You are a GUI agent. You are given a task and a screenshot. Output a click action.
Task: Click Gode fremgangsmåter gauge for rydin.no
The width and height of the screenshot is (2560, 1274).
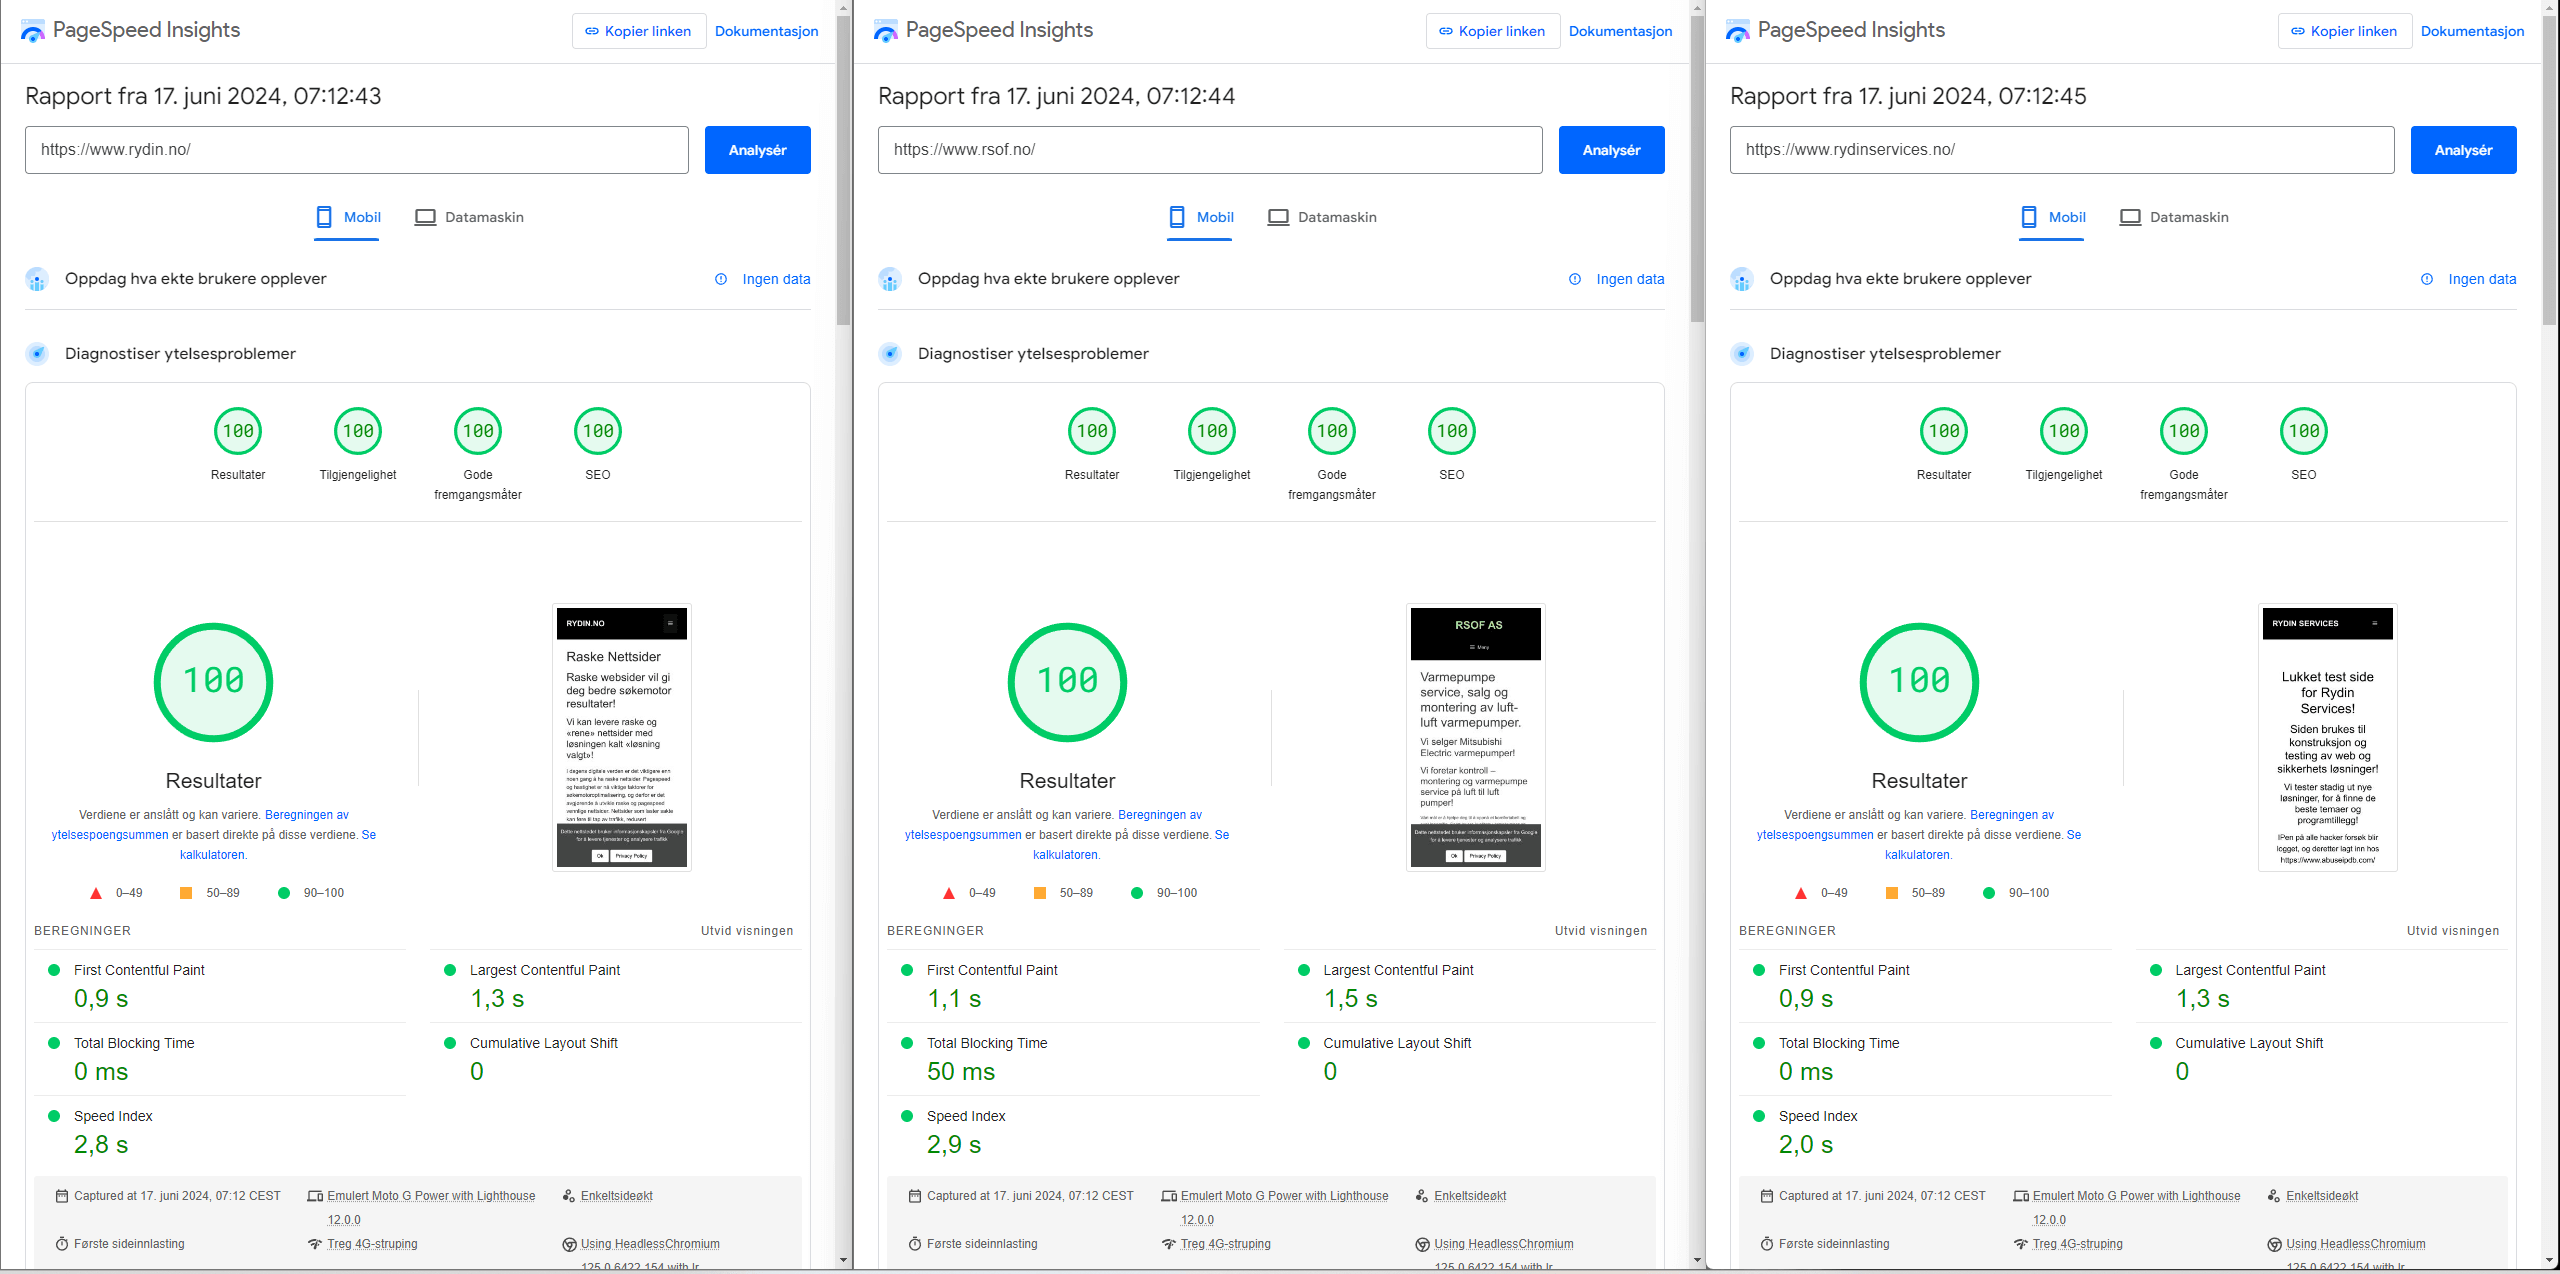coord(478,431)
